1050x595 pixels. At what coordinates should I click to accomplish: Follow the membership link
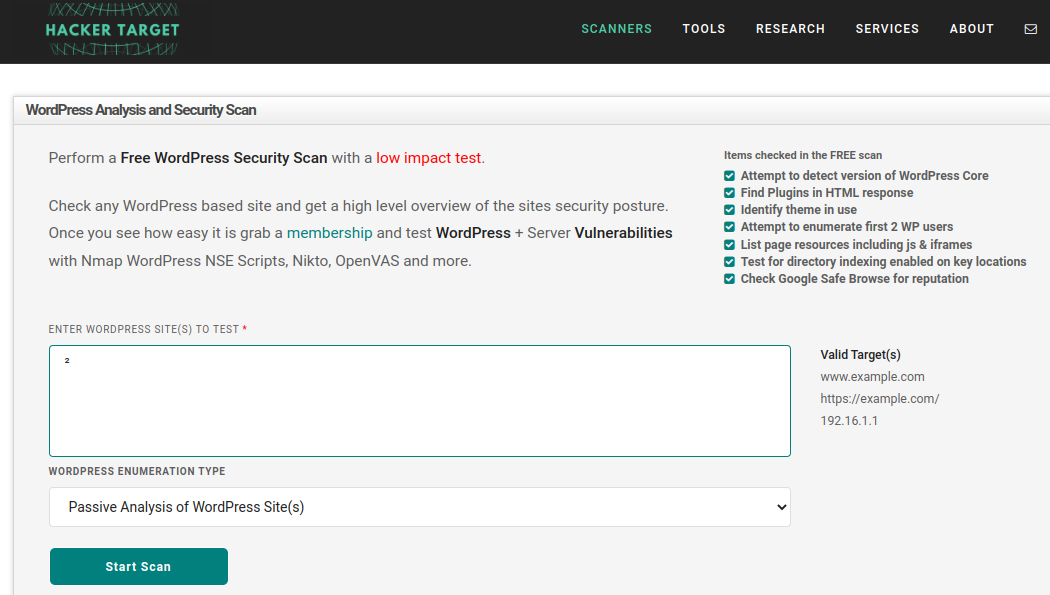click(329, 233)
